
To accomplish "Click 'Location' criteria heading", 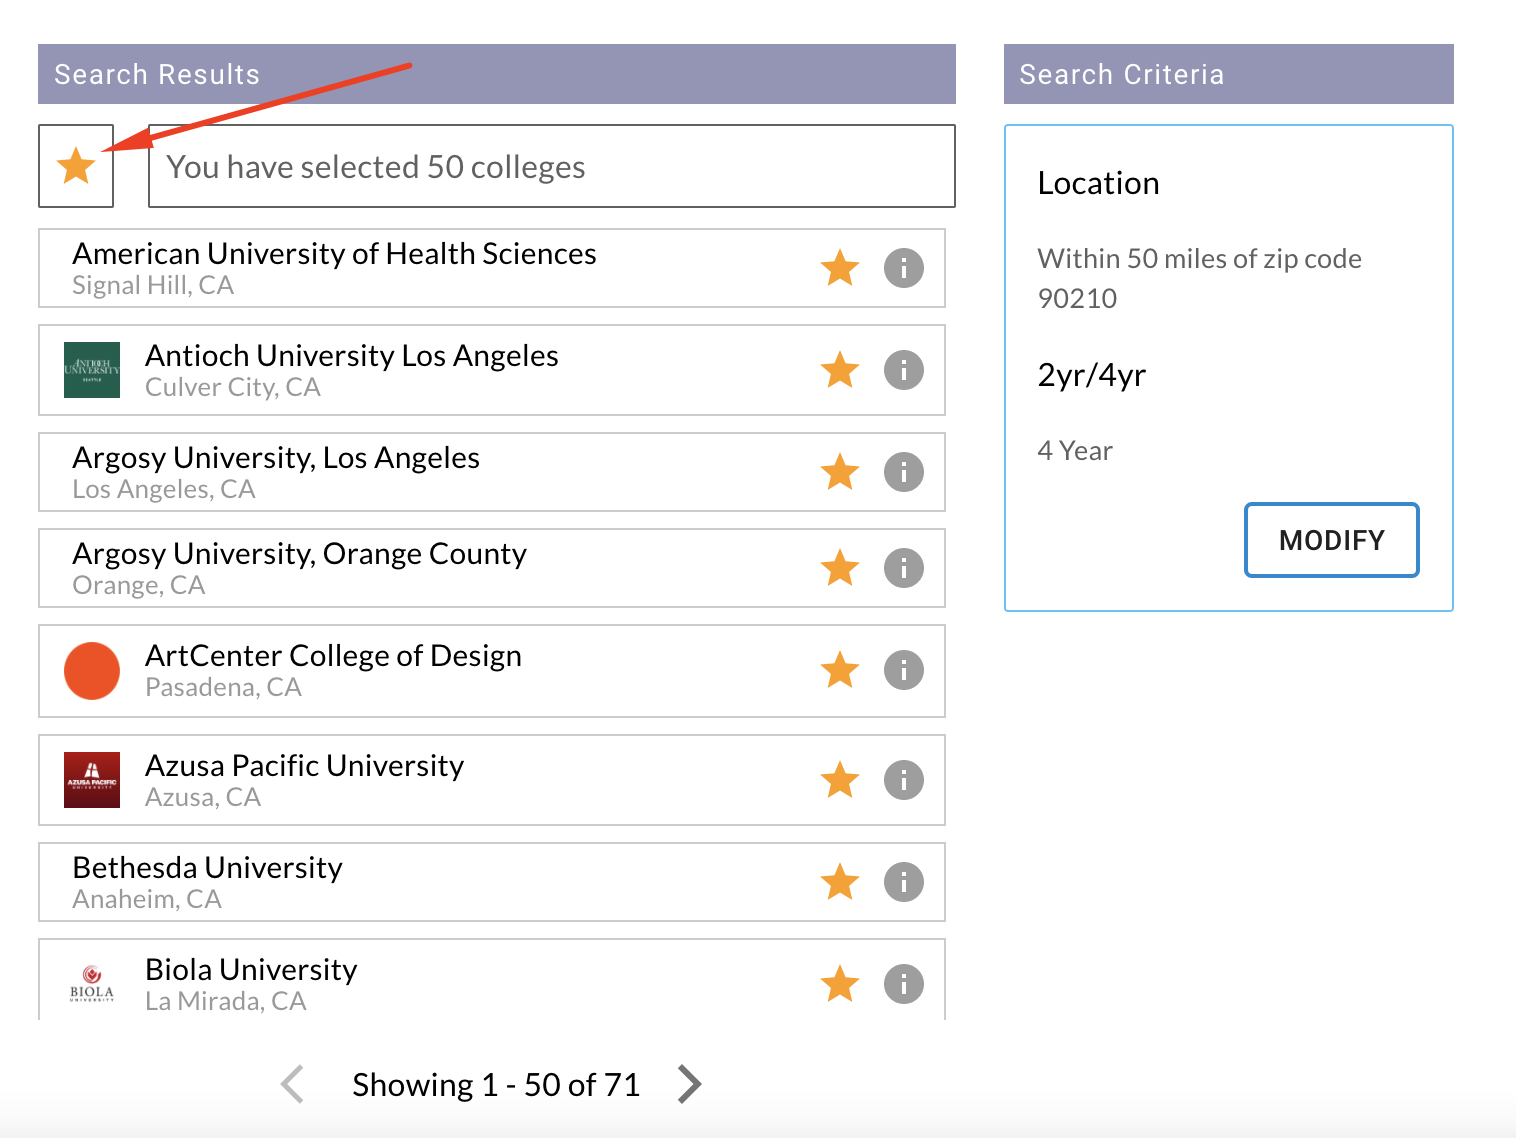I will click(1099, 183).
